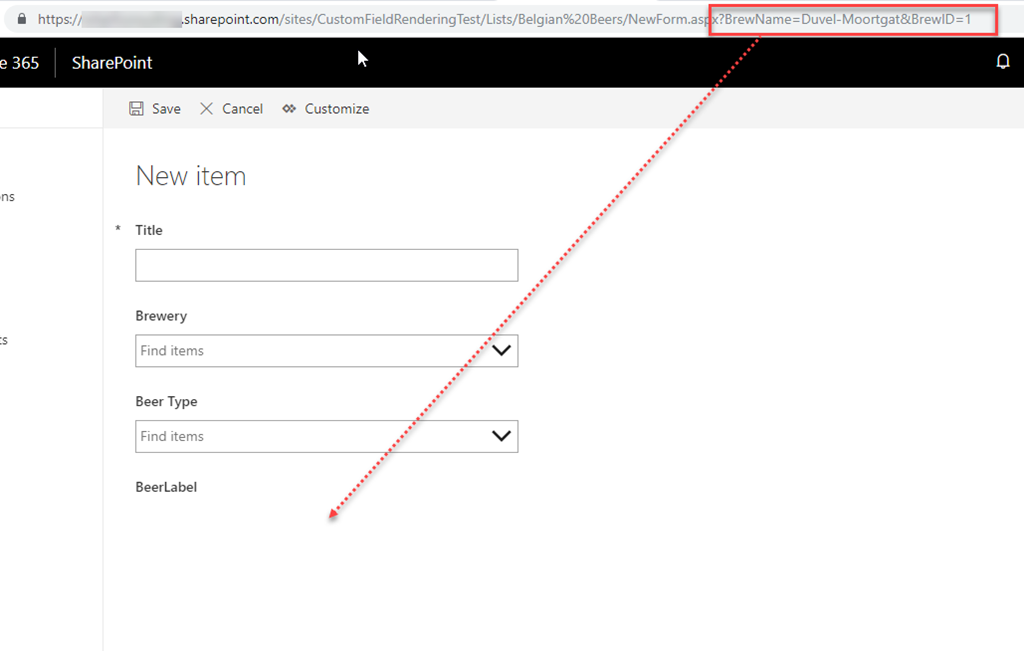
Task: Click the BrewName query string in the URL
Action: 800,19
